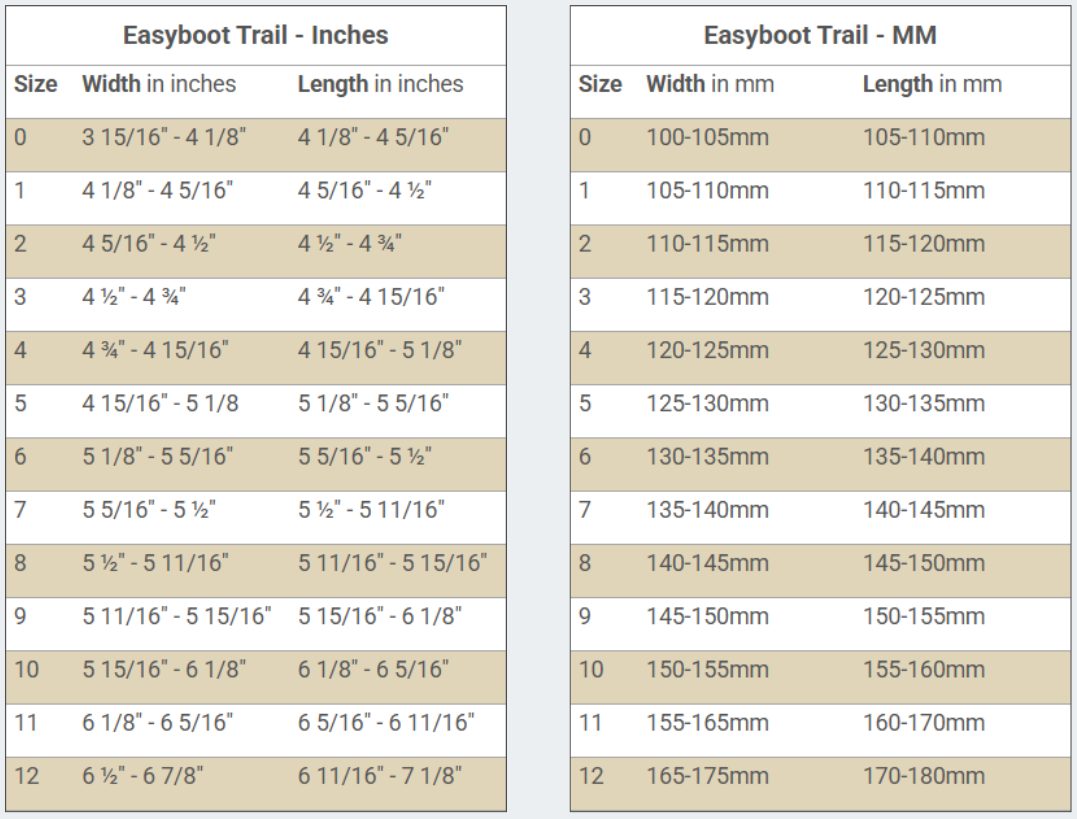
Task: Click the "160-170mm" length value
Action: [x=924, y=723]
